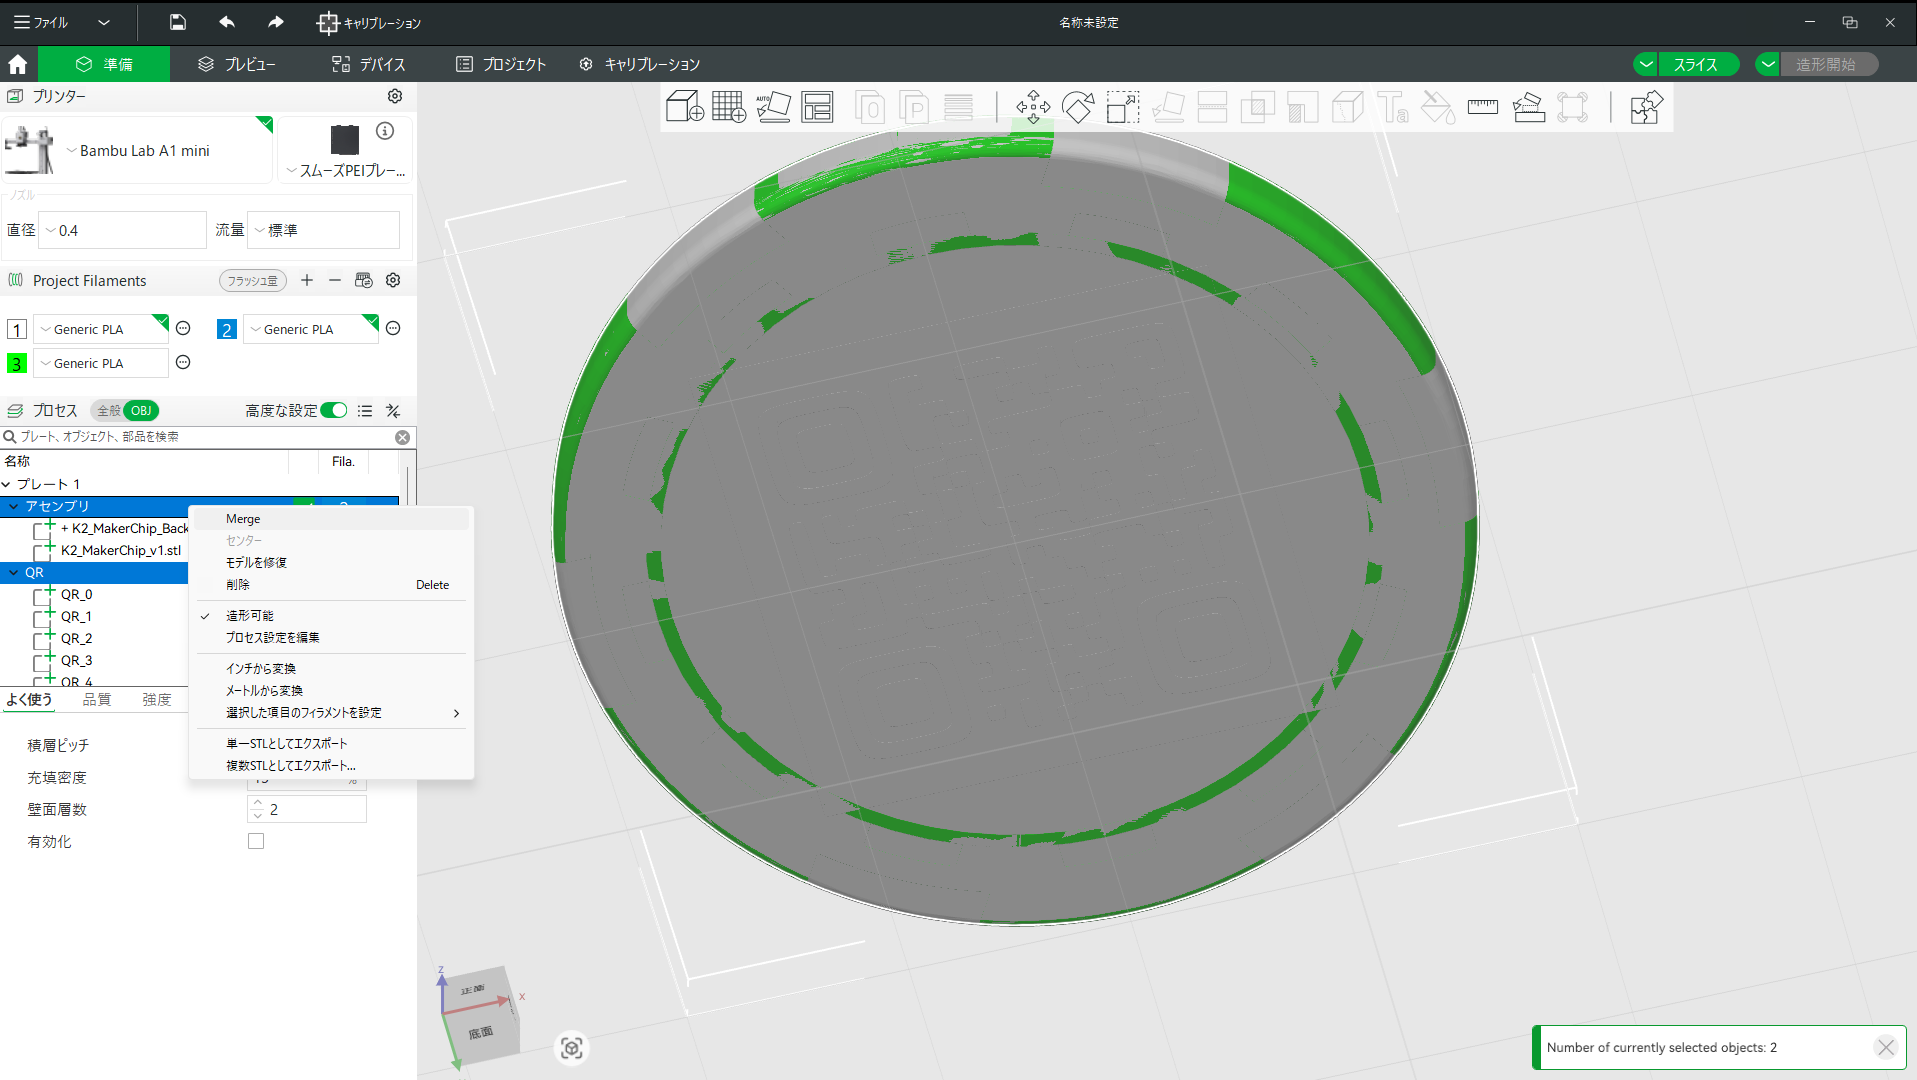Click filament 3 green color swatch

[x=17, y=363]
